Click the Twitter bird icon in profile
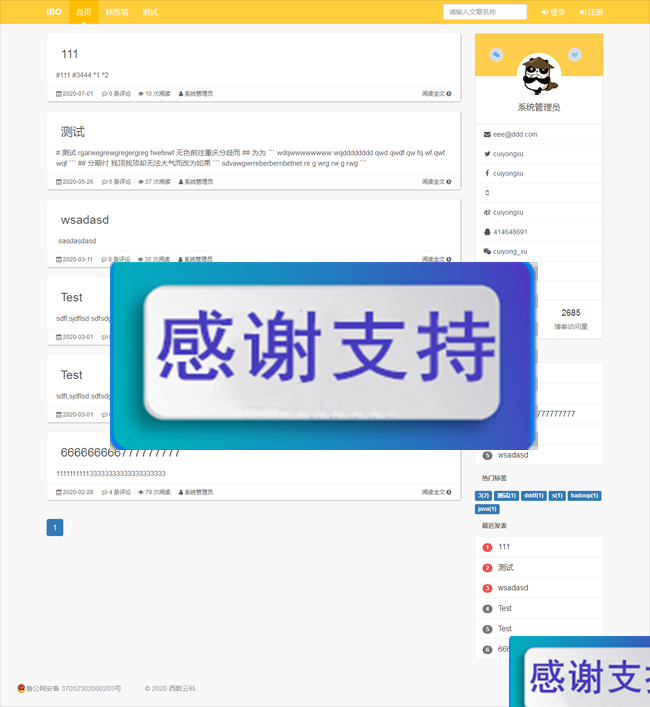This screenshot has height=707, width=650. click(x=487, y=154)
